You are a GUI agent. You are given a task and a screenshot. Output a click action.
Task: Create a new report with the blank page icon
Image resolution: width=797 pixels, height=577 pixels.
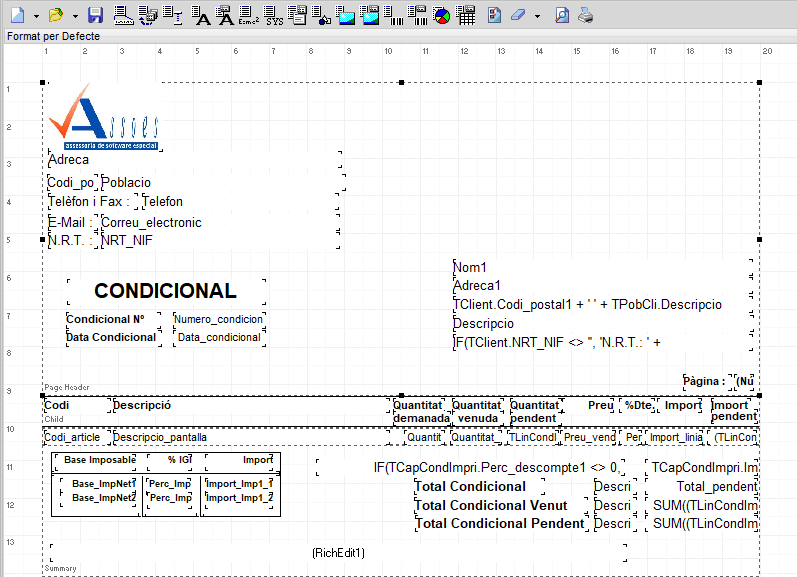pos(18,15)
